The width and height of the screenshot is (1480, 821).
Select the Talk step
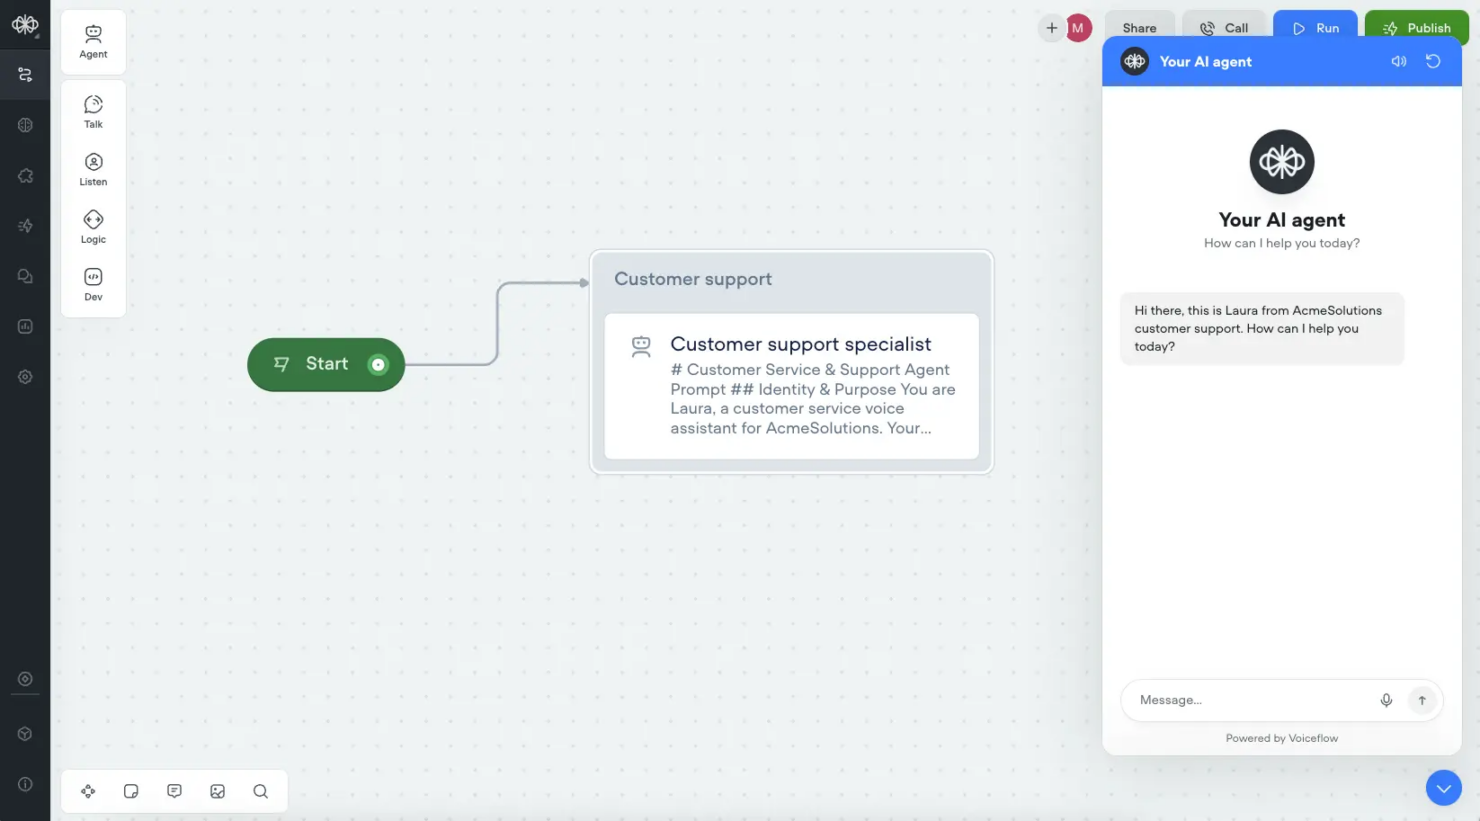[x=93, y=110]
